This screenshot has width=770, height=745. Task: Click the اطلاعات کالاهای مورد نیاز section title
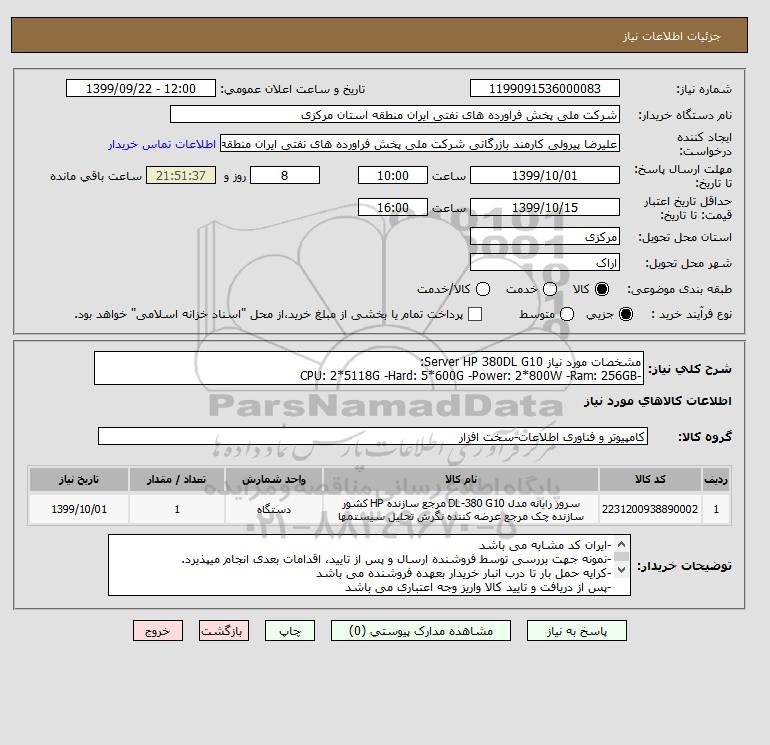pyautogui.click(x=658, y=401)
